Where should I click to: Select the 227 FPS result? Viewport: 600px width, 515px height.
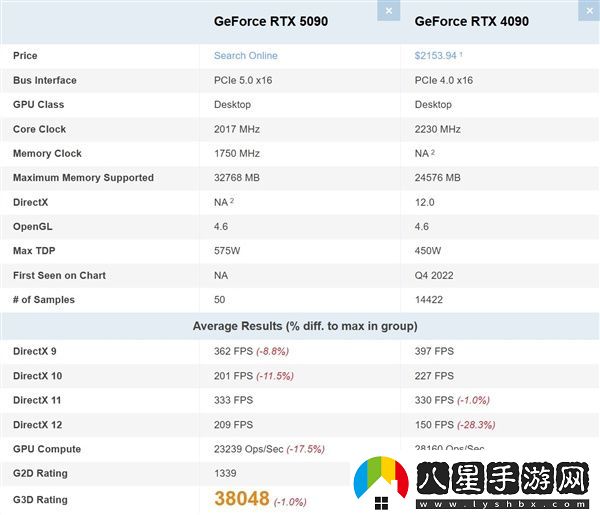click(434, 376)
